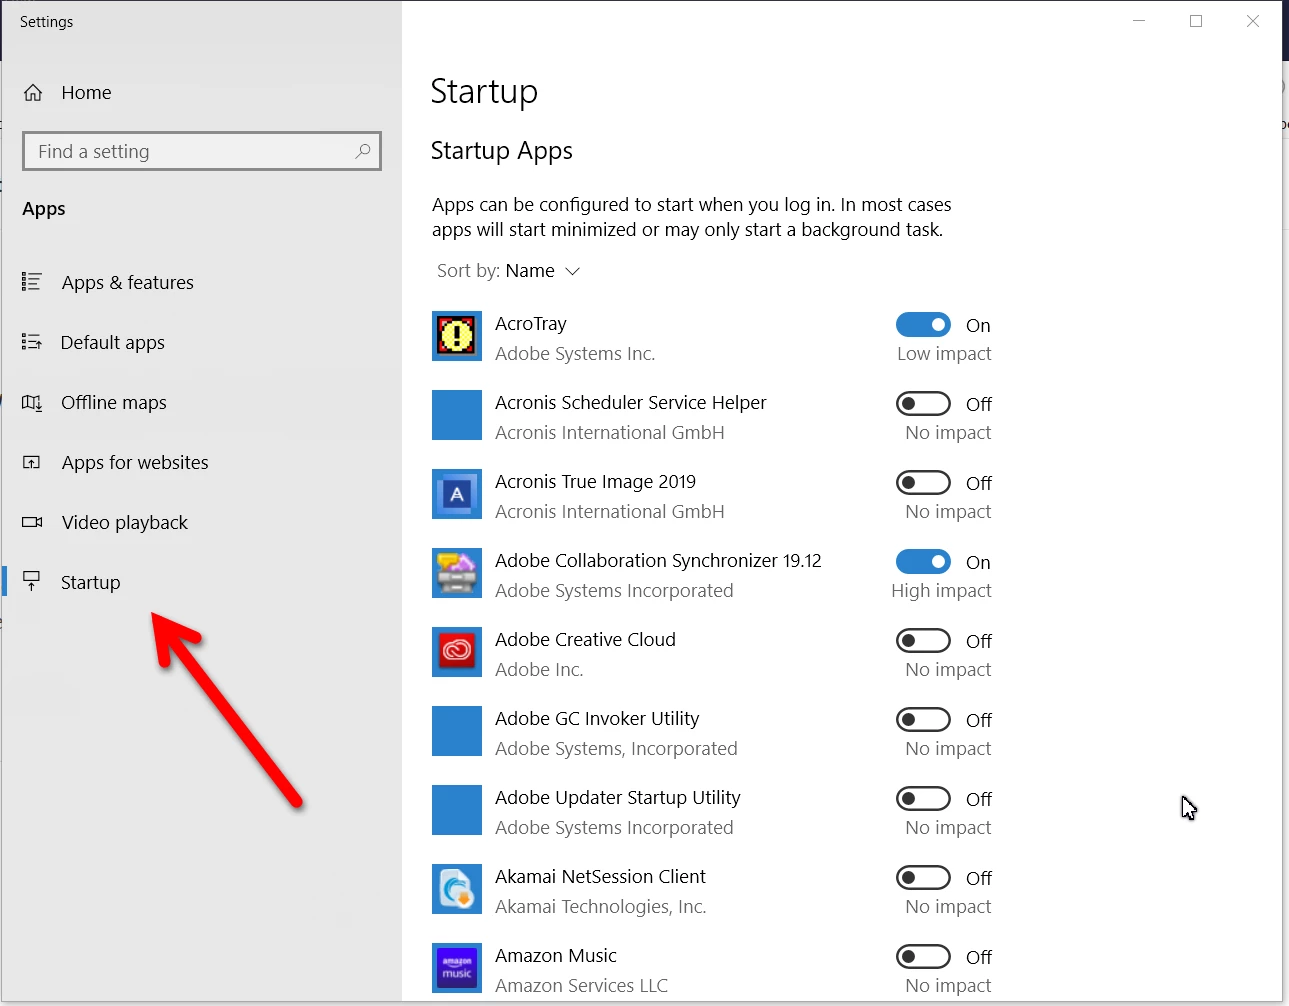This screenshot has width=1289, height=1006.
Task: Click the High impact label
Action: 941,591
